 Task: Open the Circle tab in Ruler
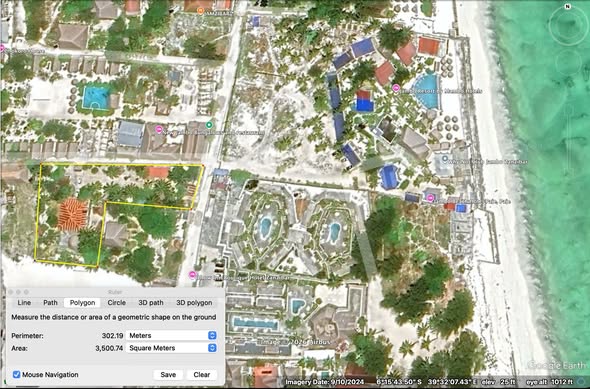117,302
